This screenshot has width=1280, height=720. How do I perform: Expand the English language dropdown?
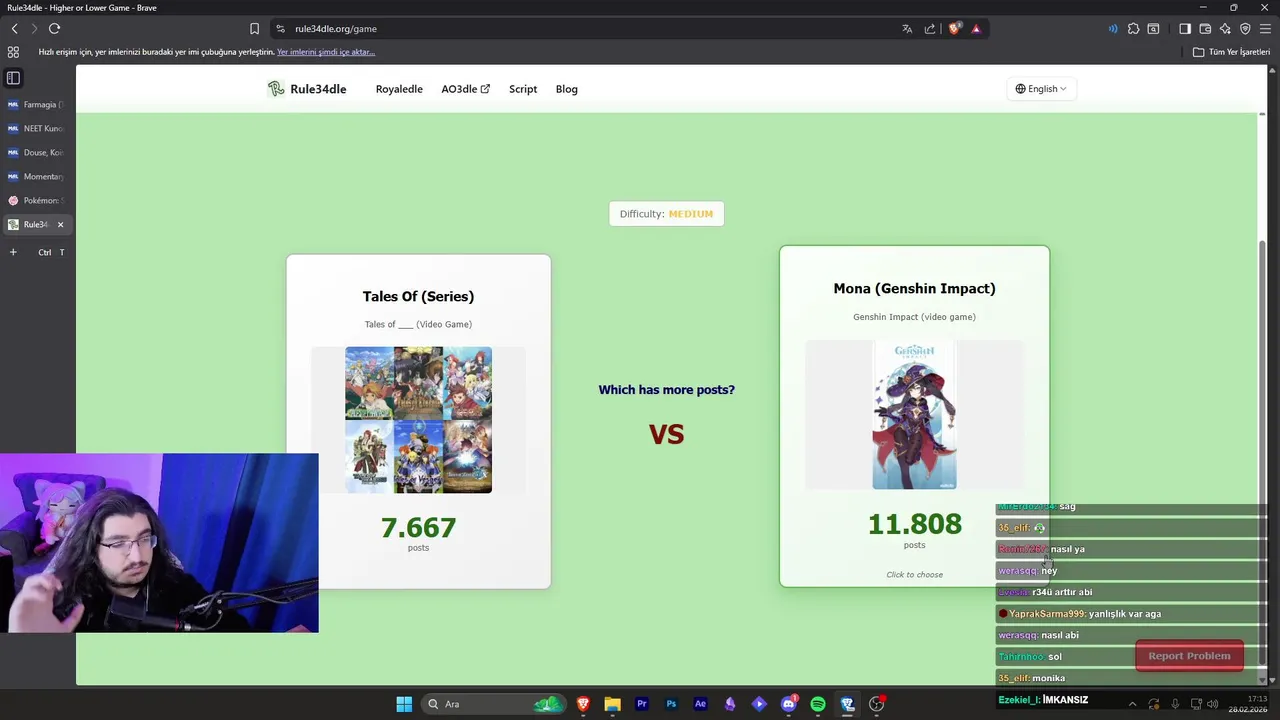1041,89
